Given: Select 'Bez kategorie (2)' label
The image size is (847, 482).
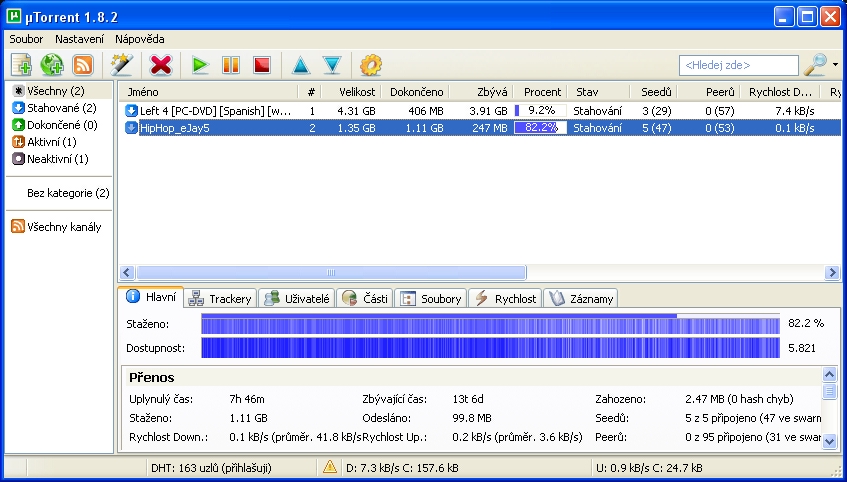Looking at the screenshot, I should [x=68, y=193].
